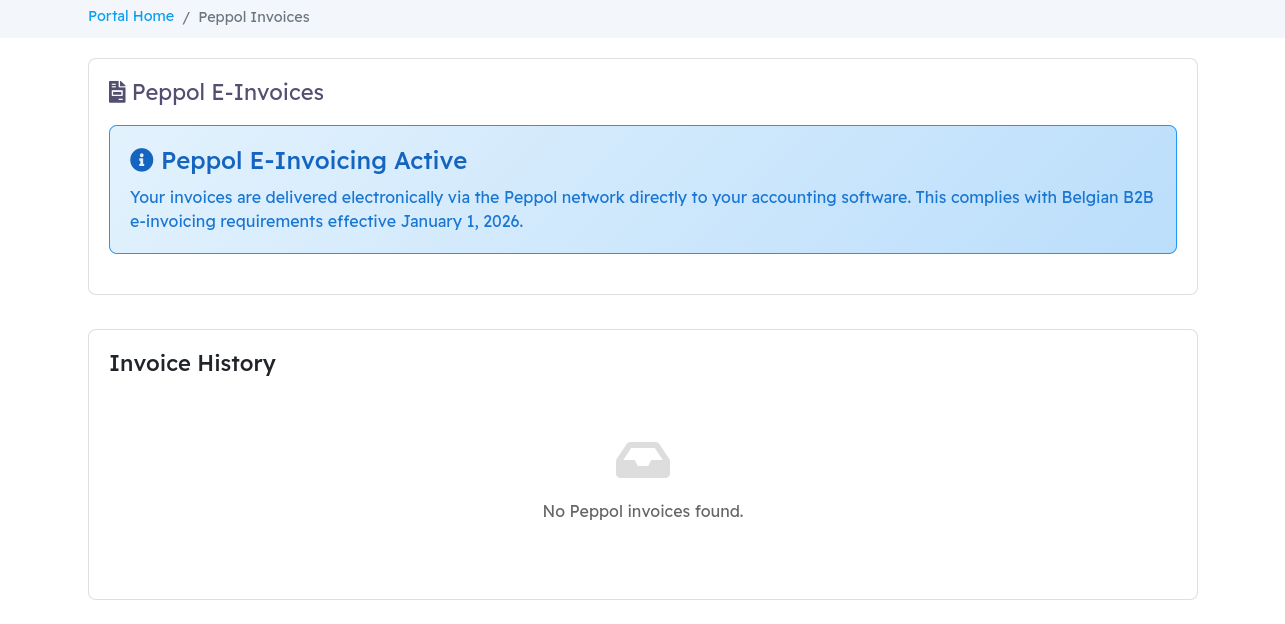Click the Peppol E-Invoicing Active title

click(x=313, y=160)
